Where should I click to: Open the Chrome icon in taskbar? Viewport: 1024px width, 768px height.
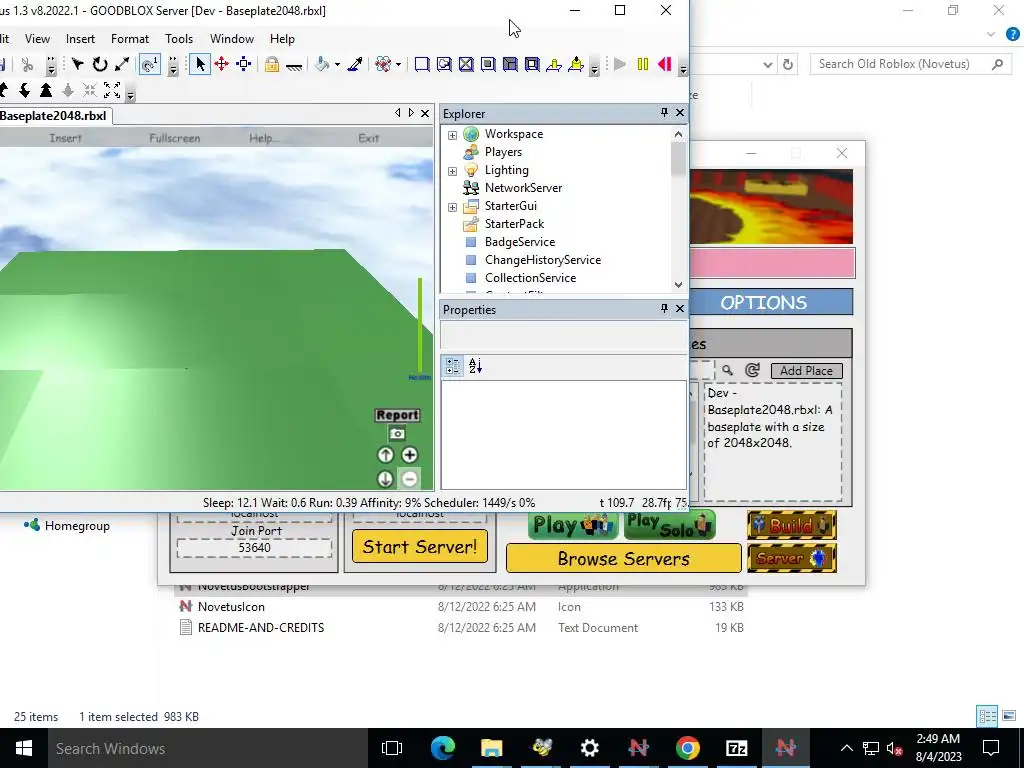[x=687, y=748]
